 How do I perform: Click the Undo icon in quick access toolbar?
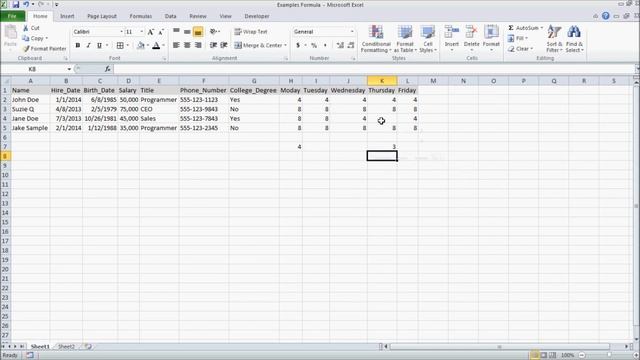[26, 4]
